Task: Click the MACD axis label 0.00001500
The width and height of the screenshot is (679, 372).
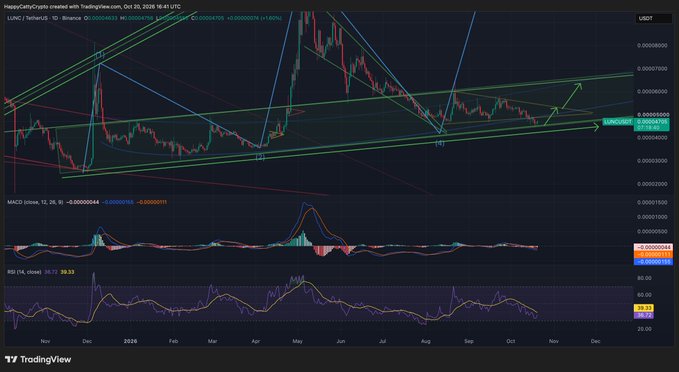Action: [652, 202]
